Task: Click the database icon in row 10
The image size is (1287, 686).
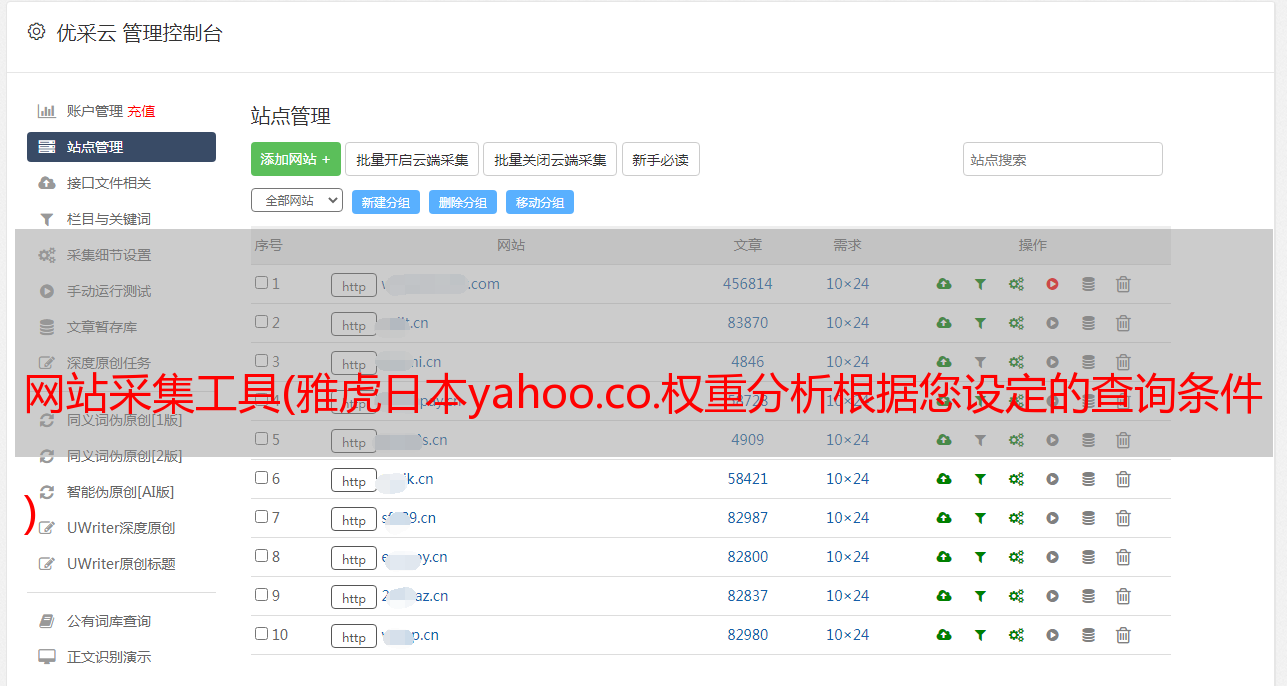Action: [x=1088, y=635]
